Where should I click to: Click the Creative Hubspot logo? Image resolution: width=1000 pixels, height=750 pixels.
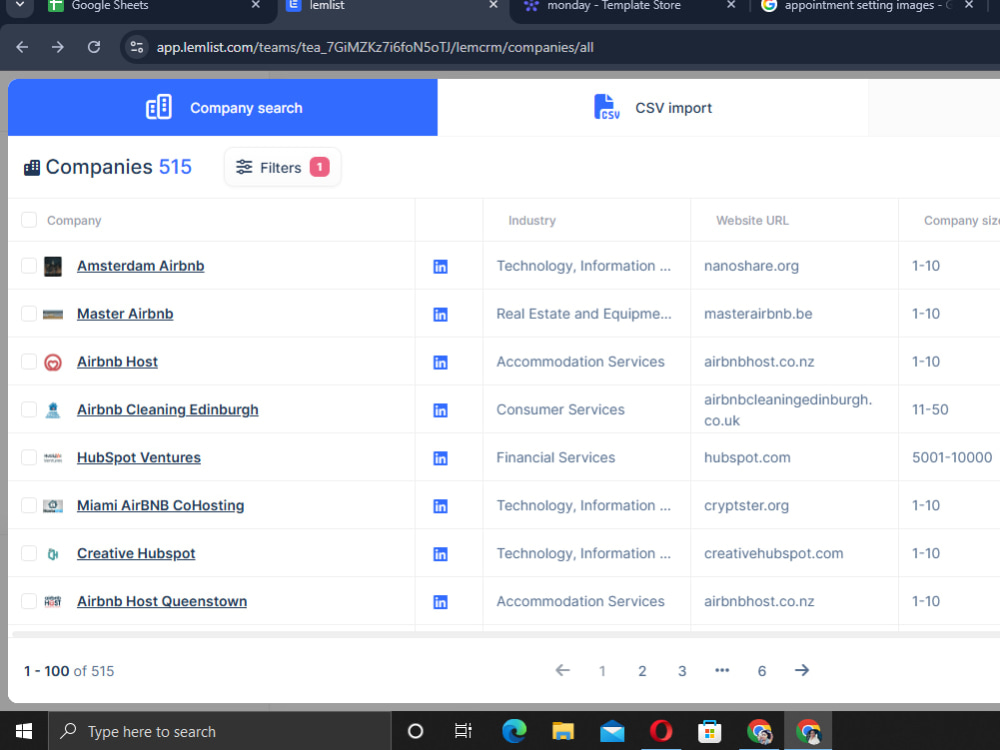[x=53, y=554]
